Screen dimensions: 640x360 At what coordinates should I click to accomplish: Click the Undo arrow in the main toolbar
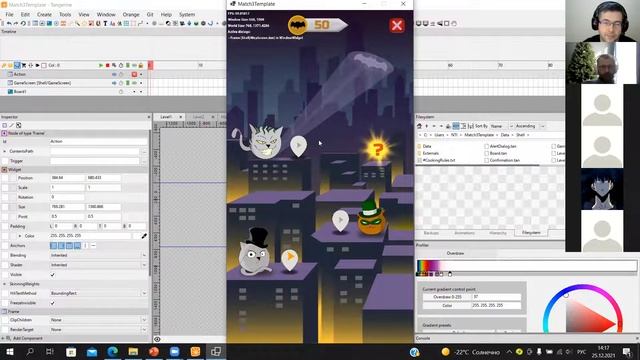[x=9, y=24]
